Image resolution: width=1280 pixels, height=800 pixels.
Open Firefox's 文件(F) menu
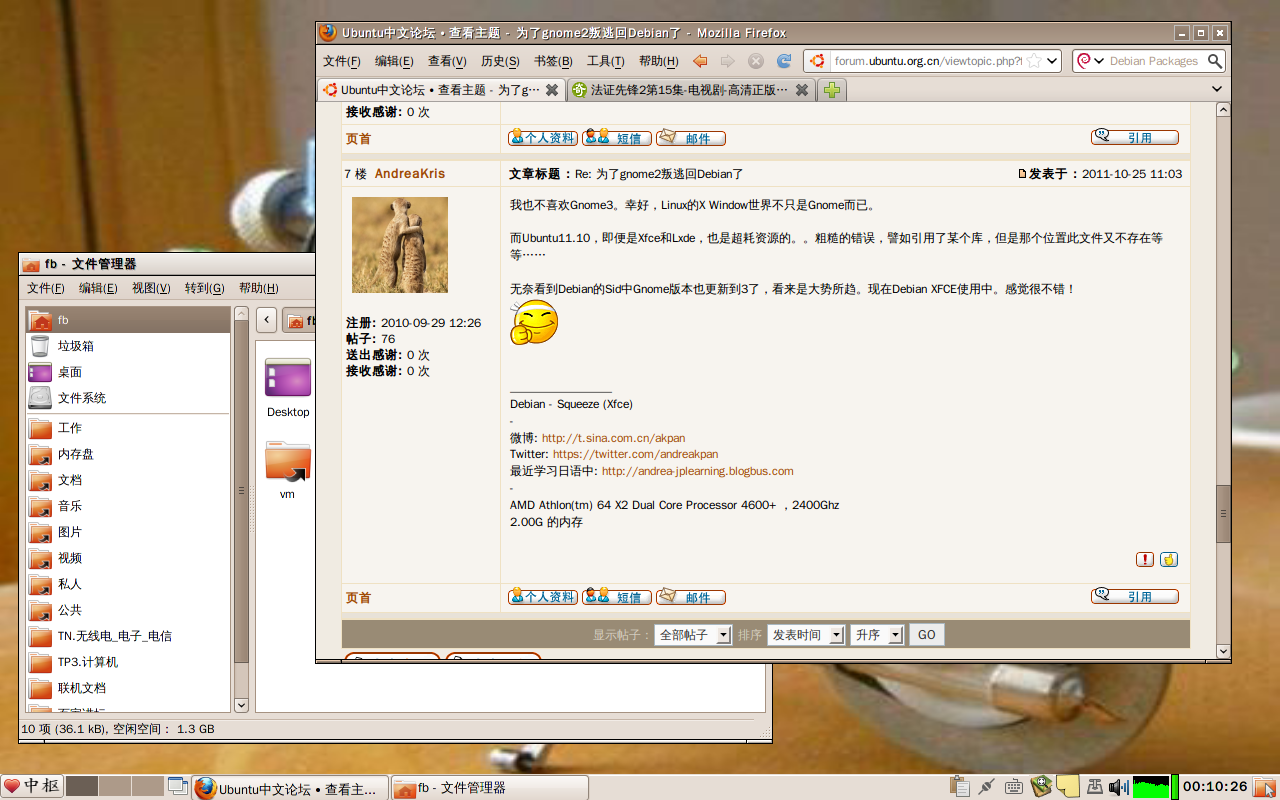tap(341, 61)
